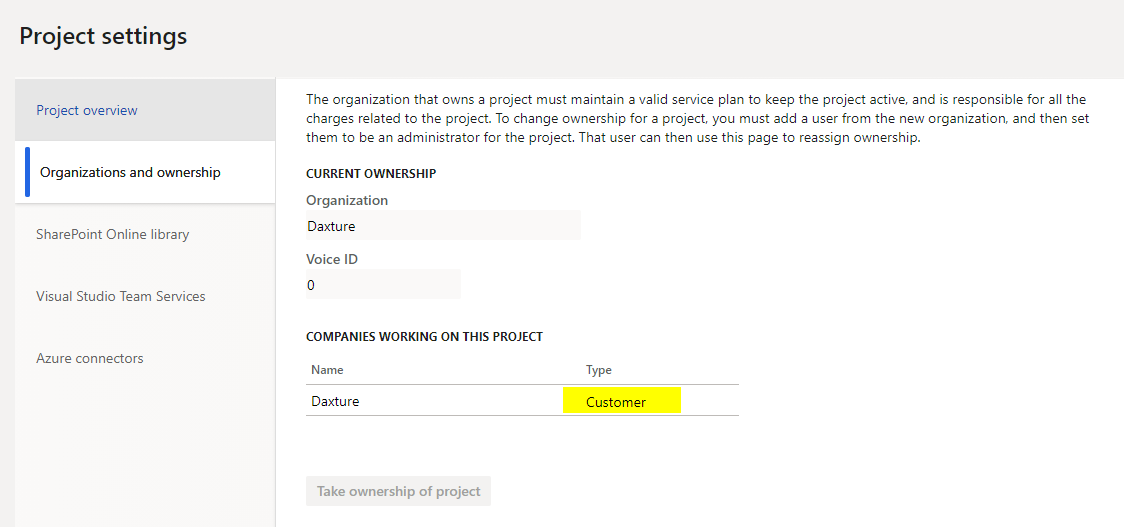Viewport: 1124px width, 527px height.
Task: Click the Organization field label
Action: (347, 200)
